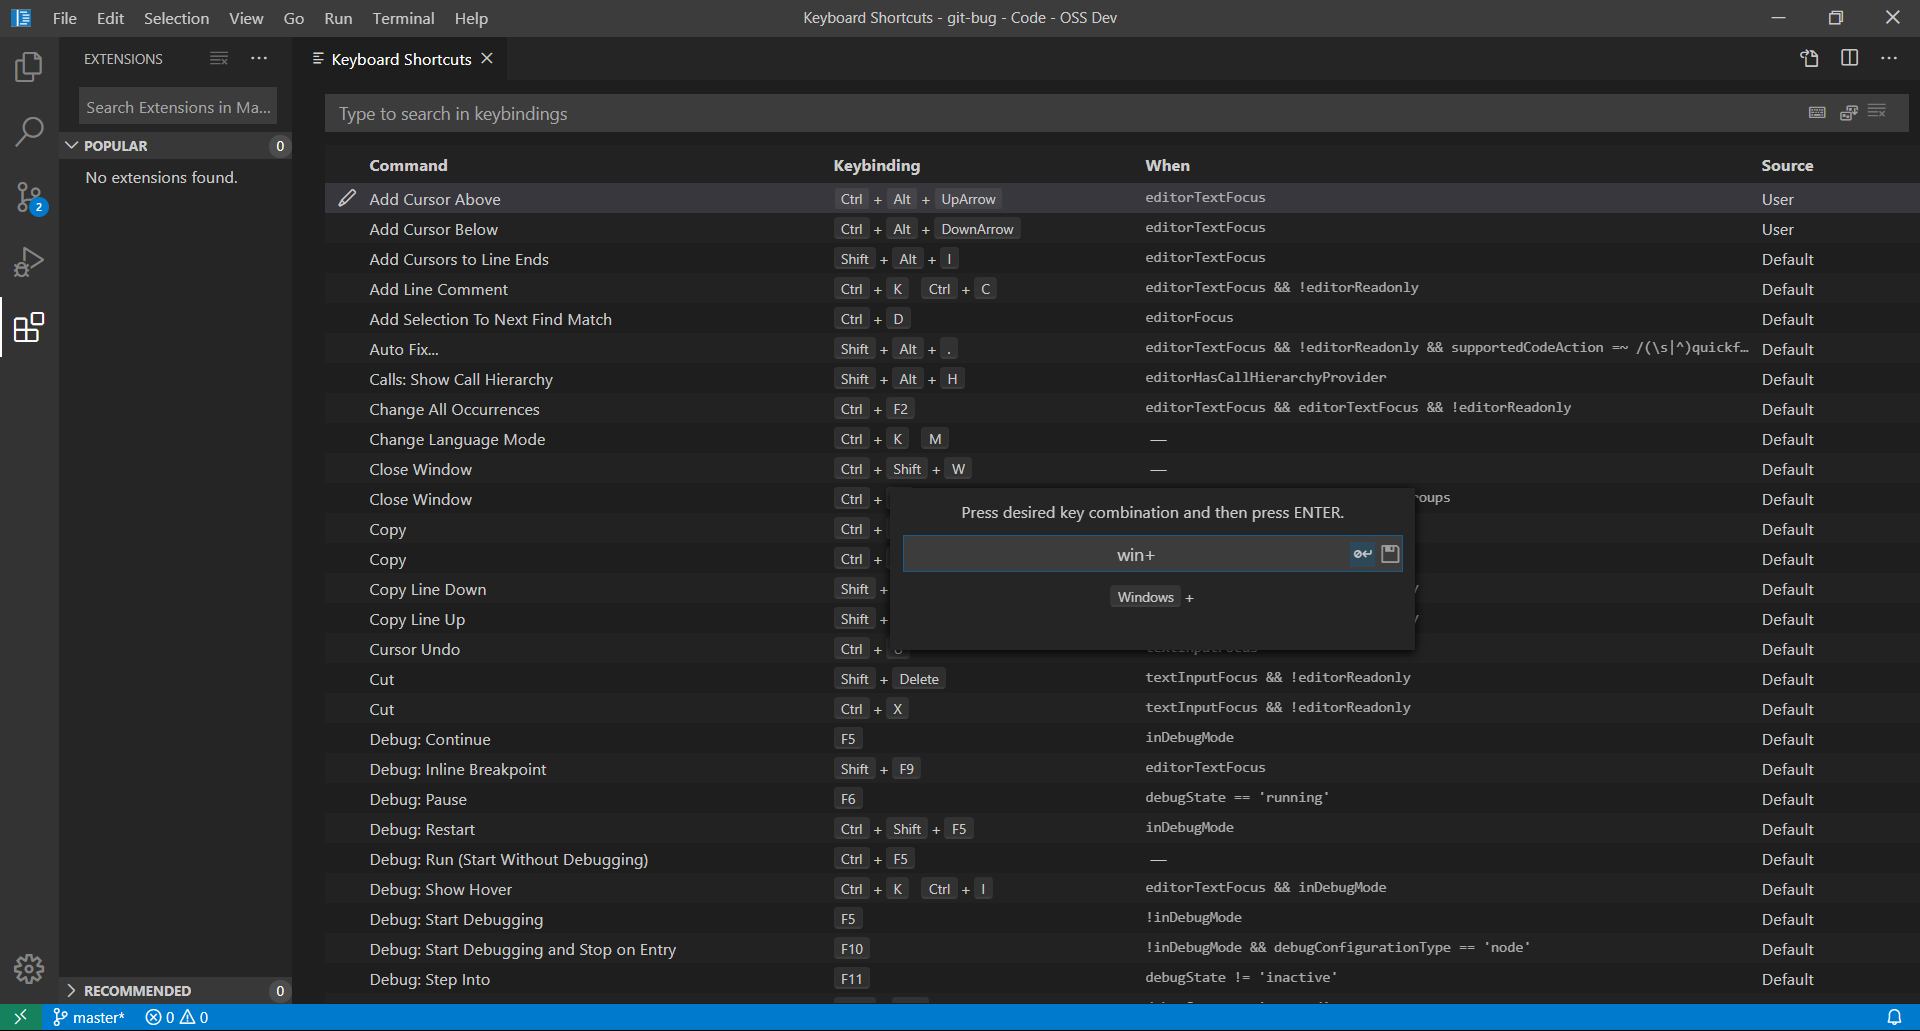
Task: Click the Search Extensions in Marketplace field
Action: [178, 107]
